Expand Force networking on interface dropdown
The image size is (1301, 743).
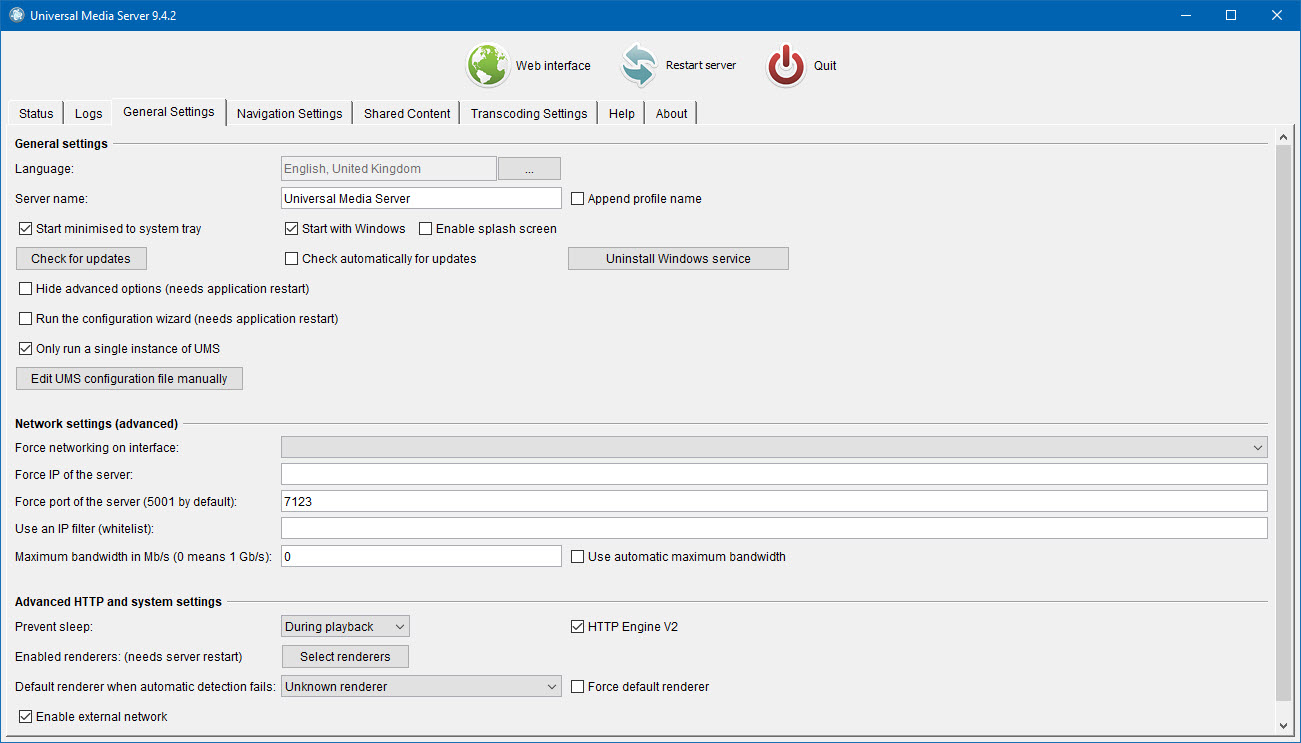click(774, 447)
